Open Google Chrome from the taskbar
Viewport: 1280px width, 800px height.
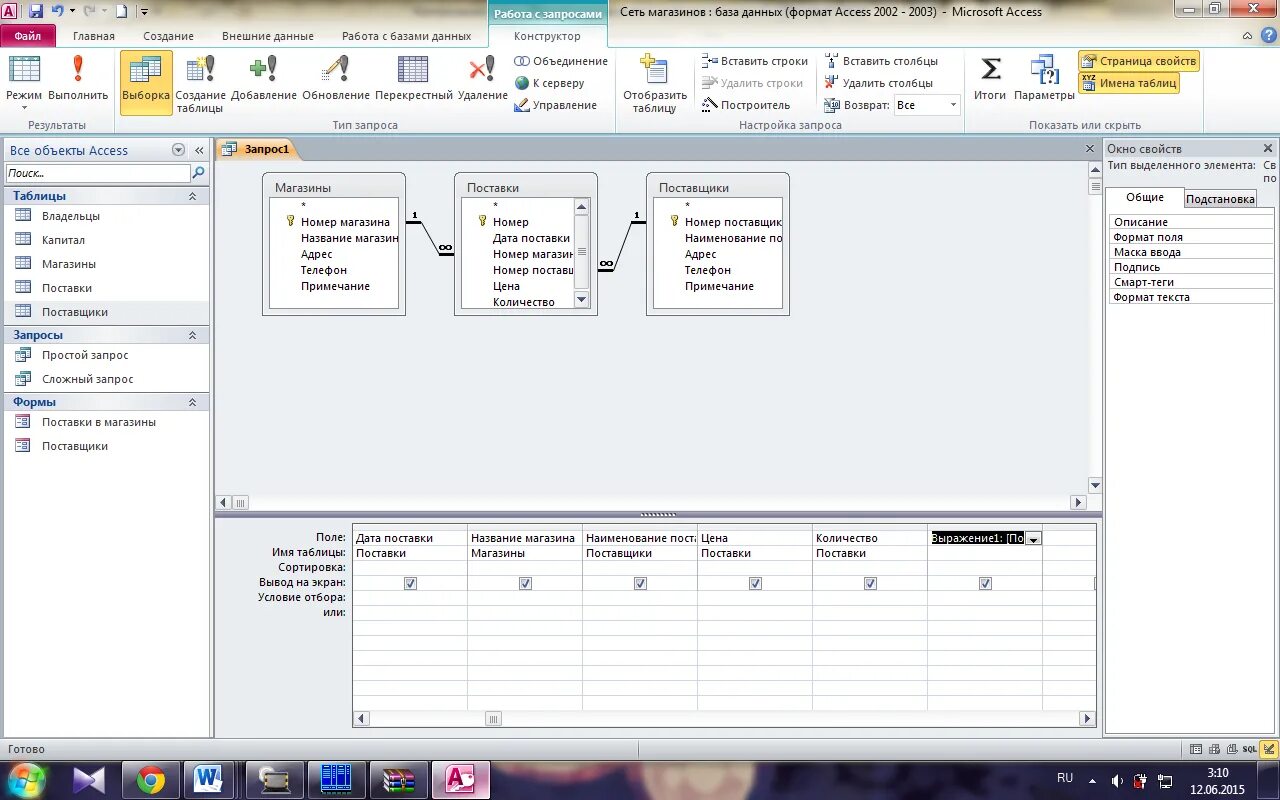(151, 779)
